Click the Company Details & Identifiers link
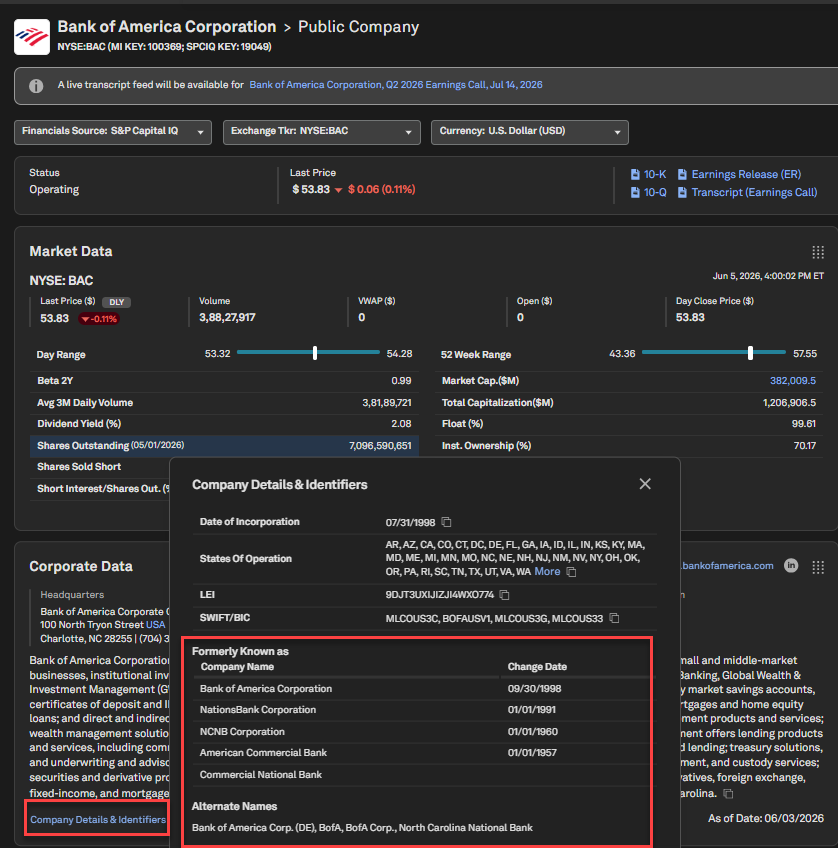 click(98, 819)
